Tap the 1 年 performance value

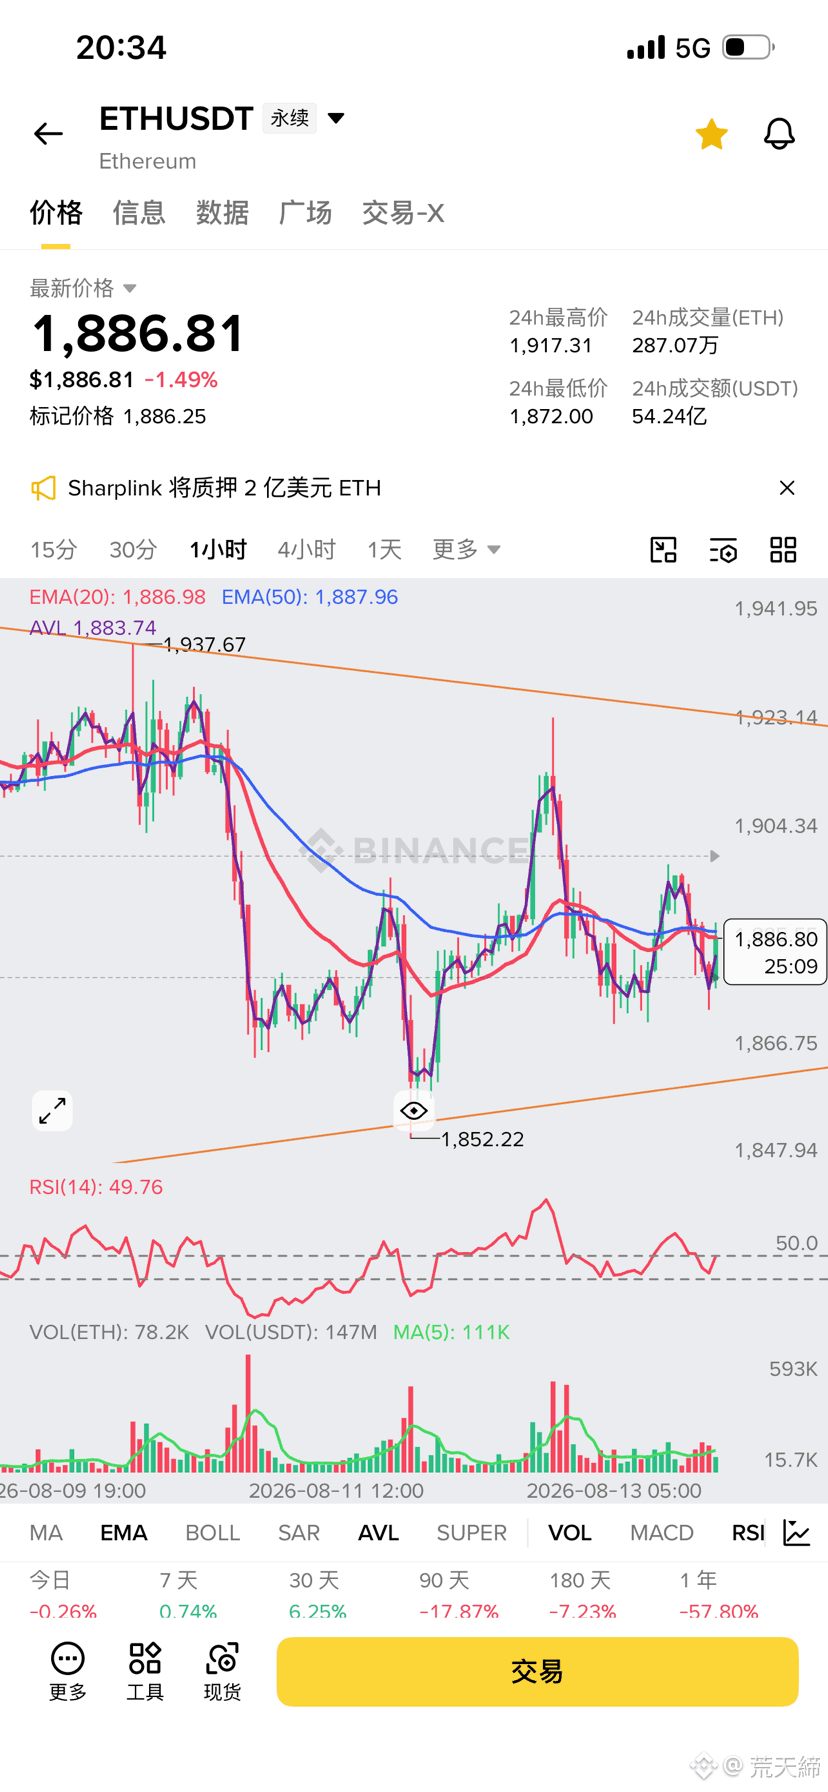(x=719, y=1611)
